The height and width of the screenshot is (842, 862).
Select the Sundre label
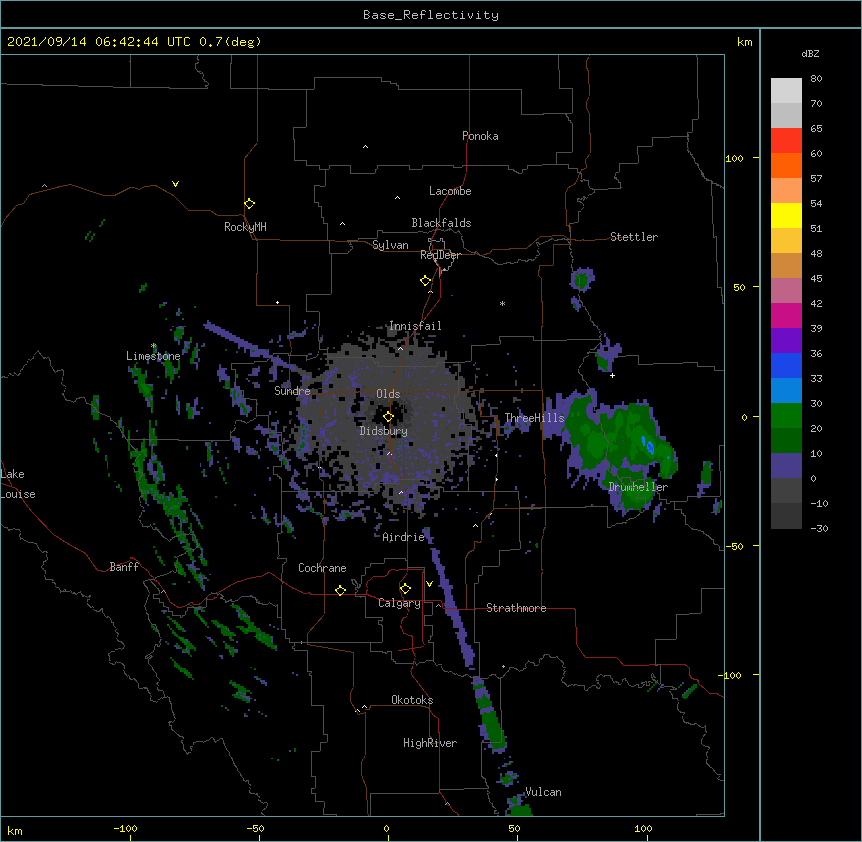(x=292, y=391)
